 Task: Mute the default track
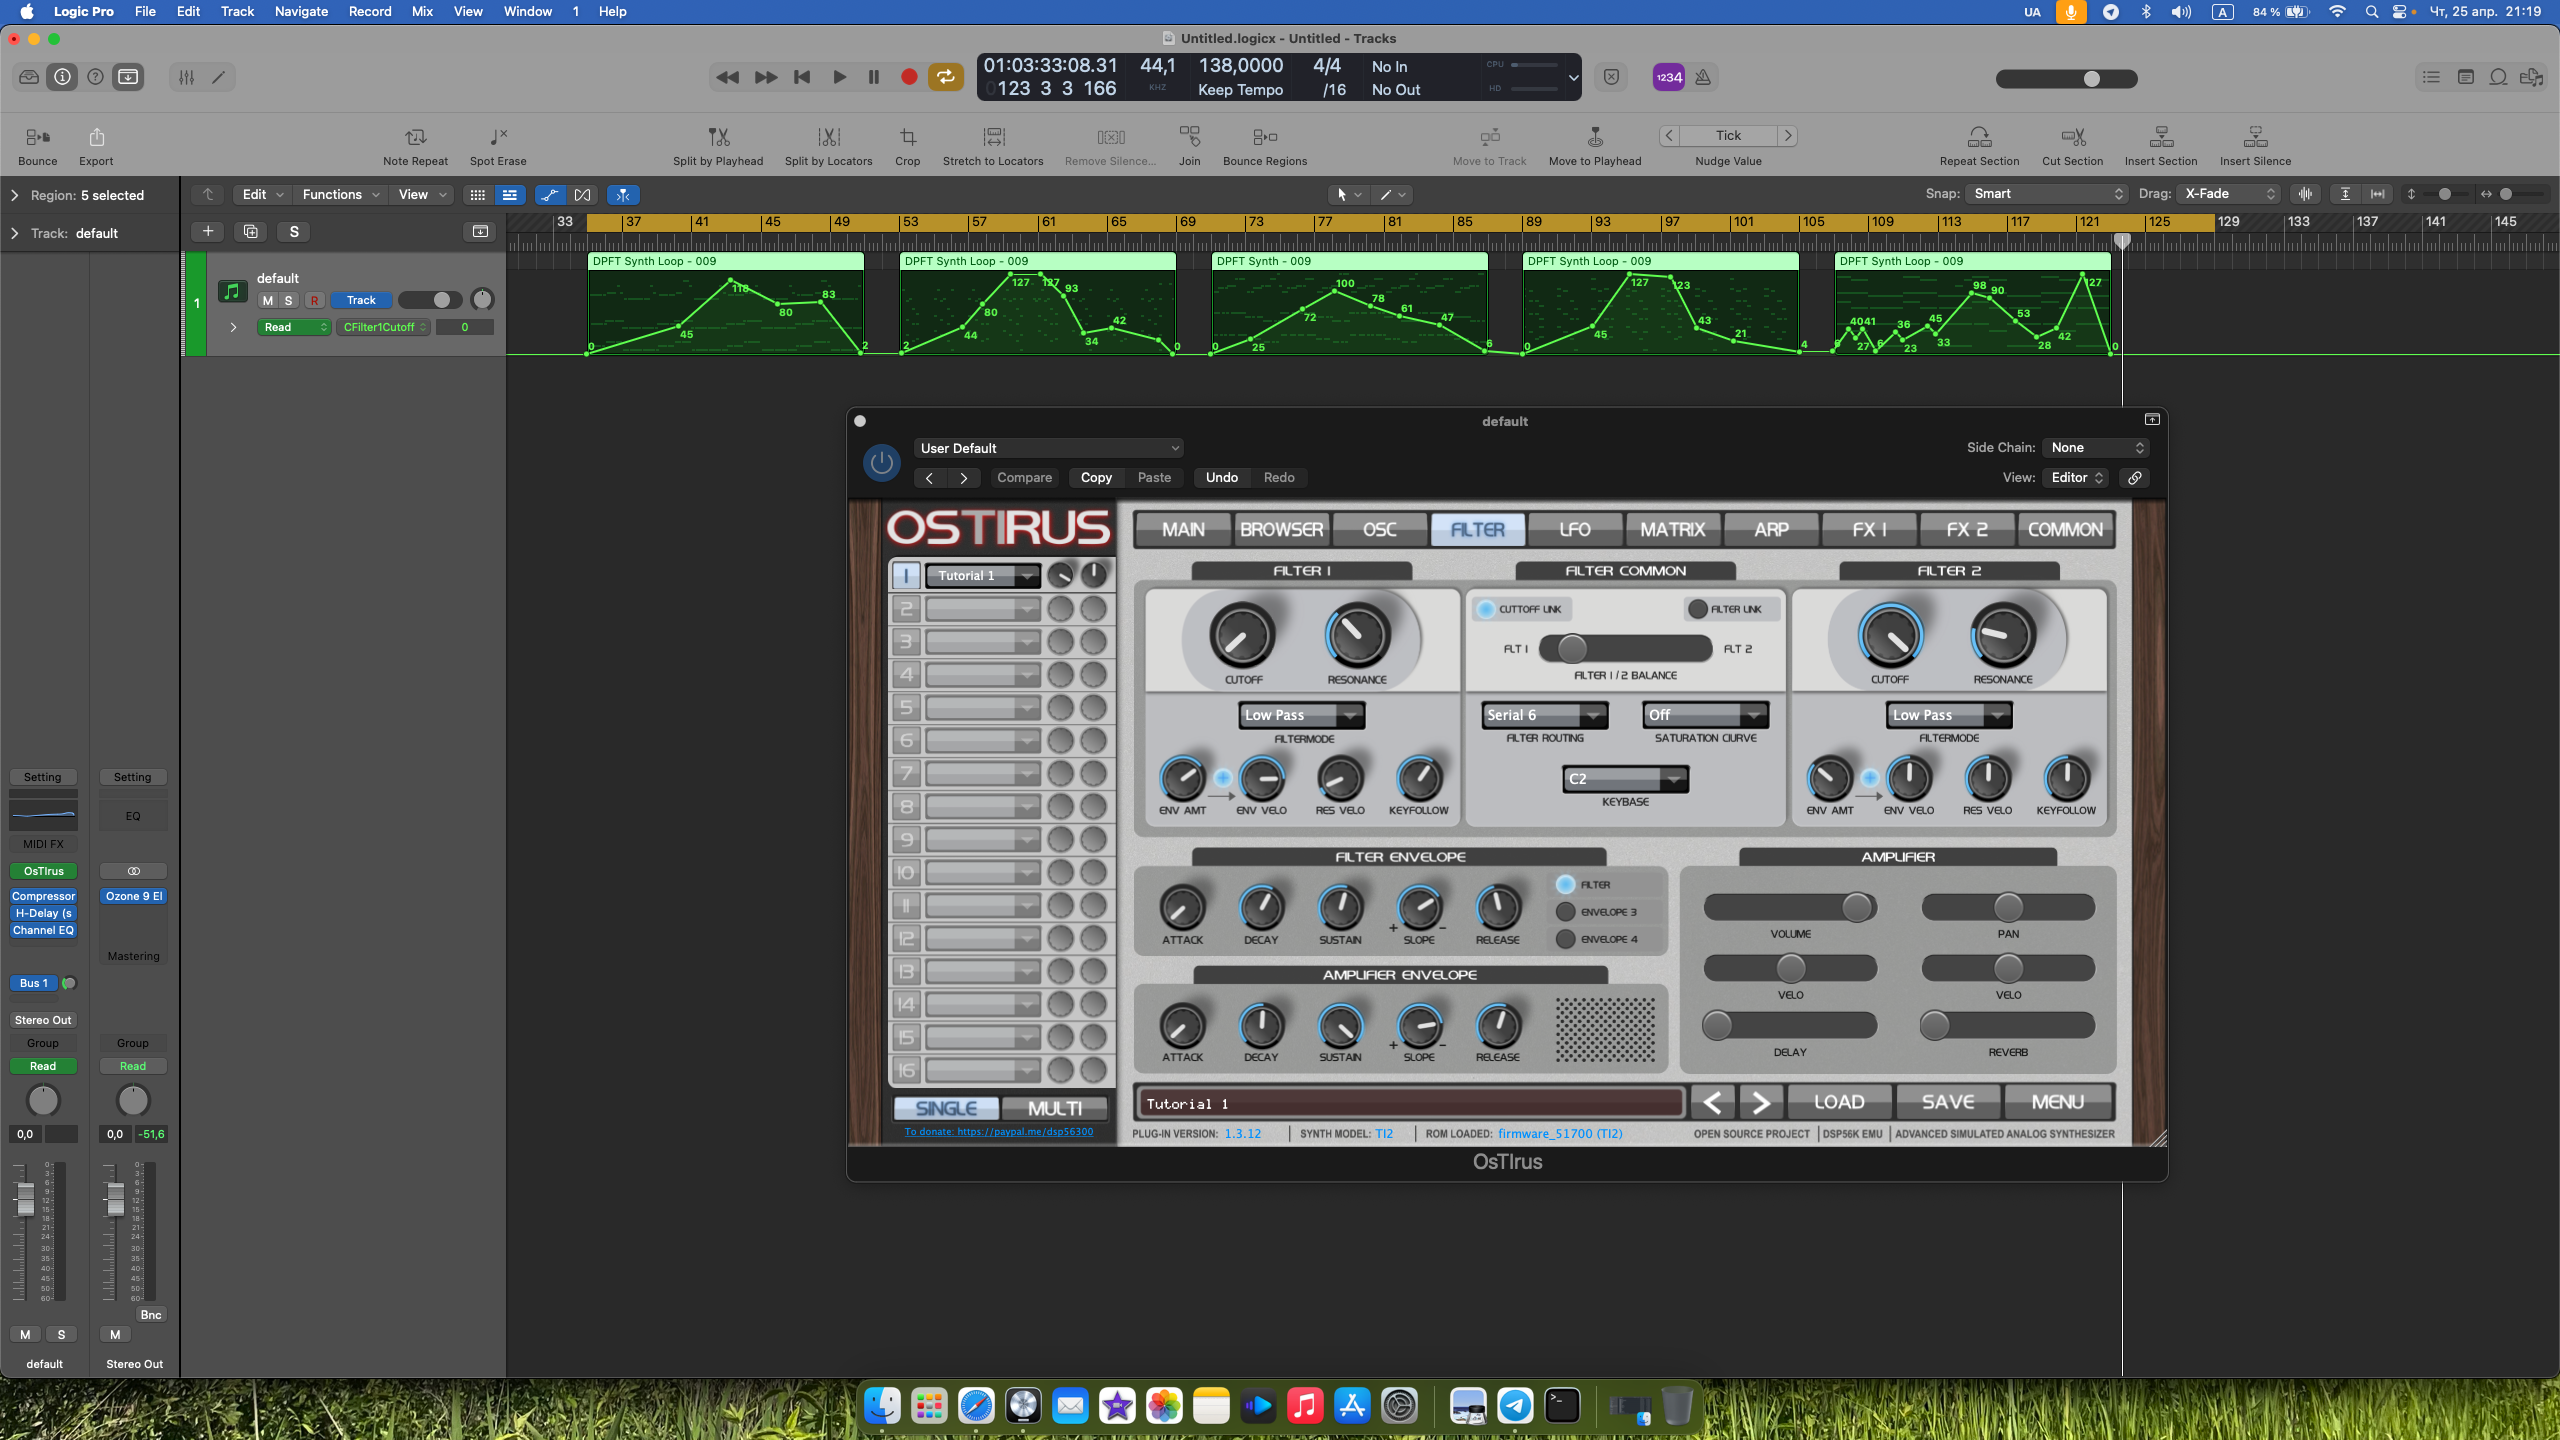[267, 300]
